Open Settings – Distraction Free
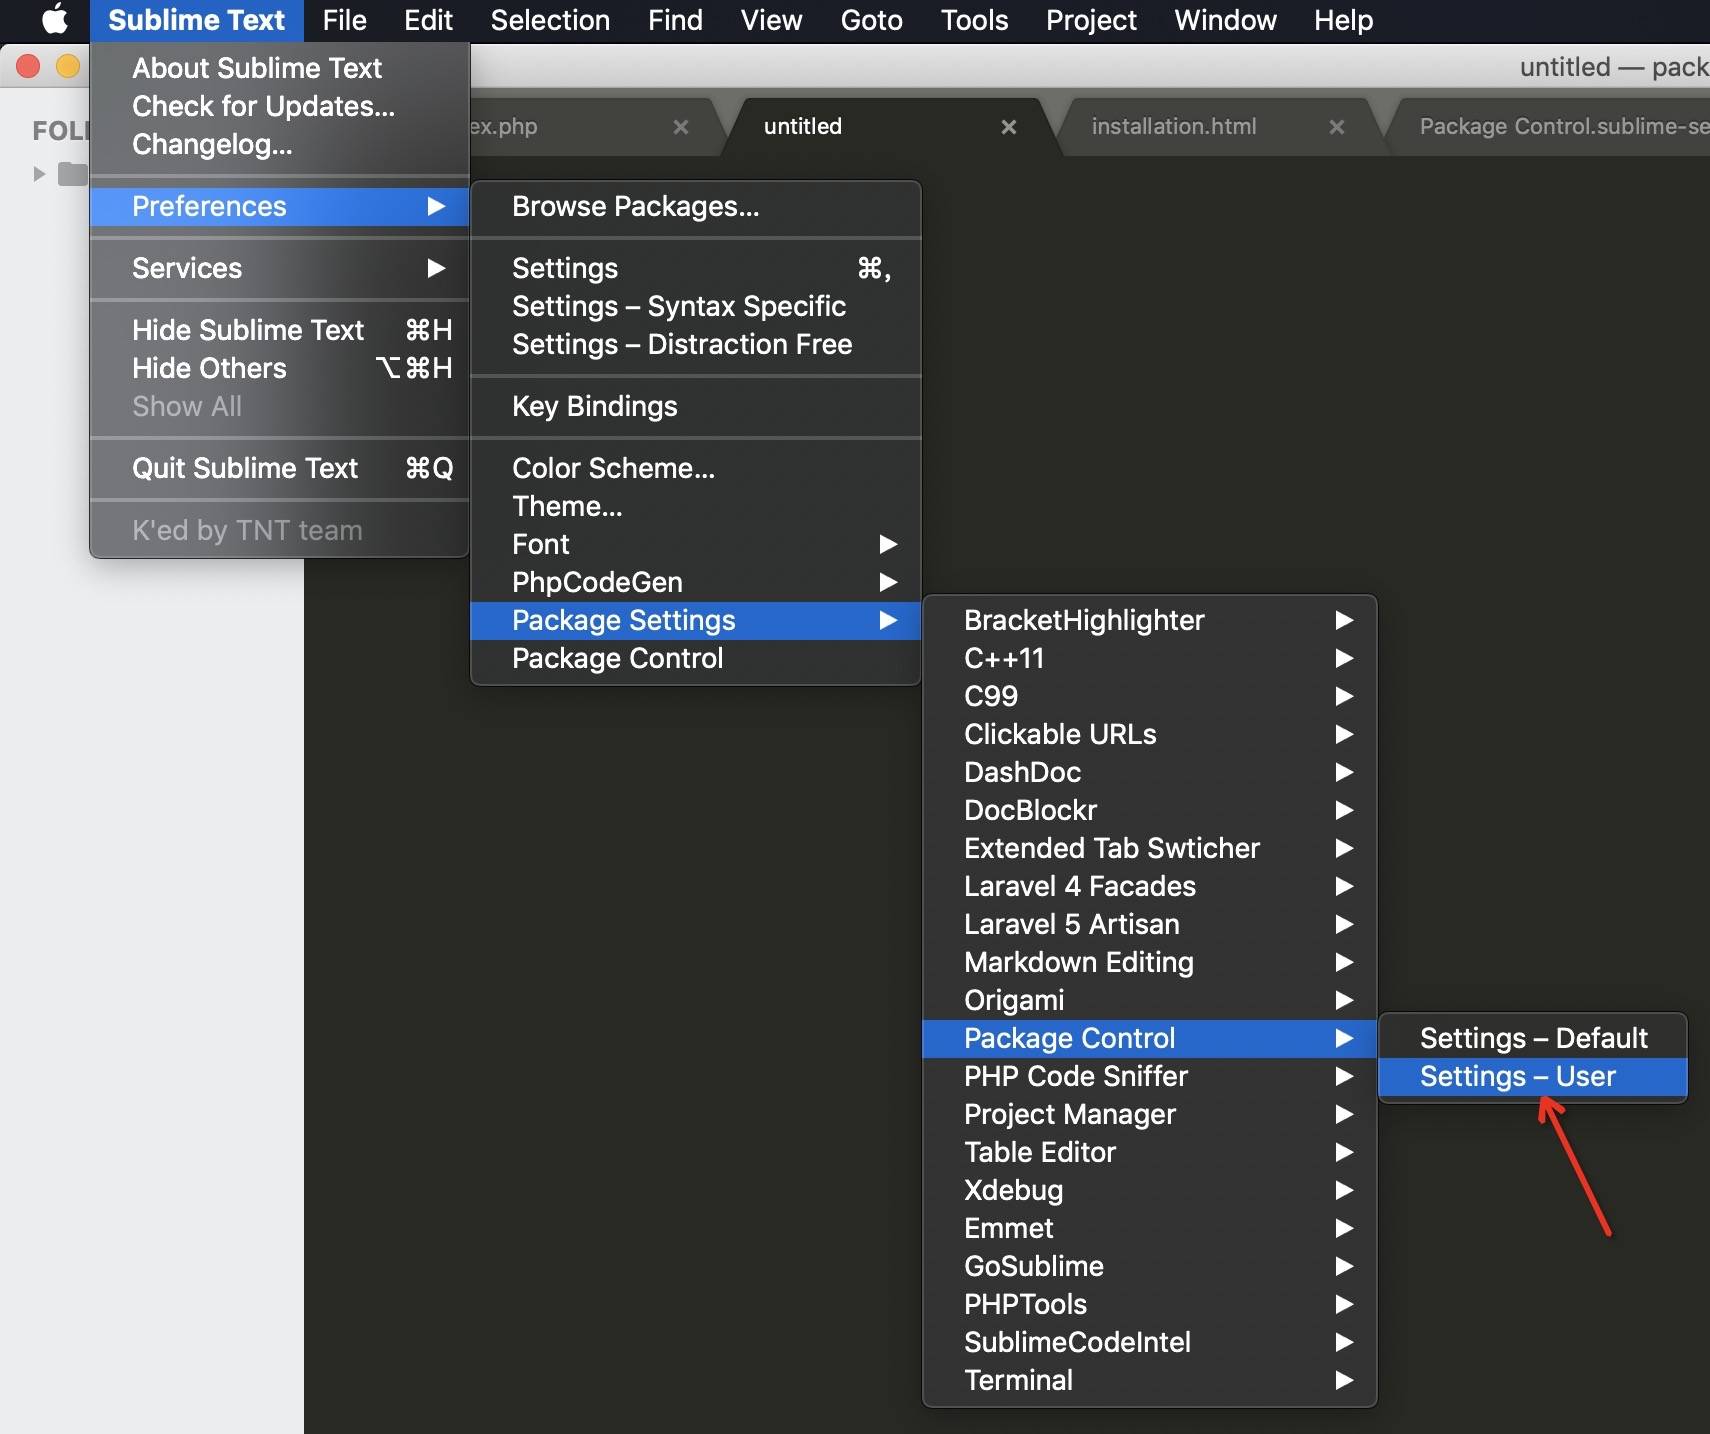 [x=695, y=344]
